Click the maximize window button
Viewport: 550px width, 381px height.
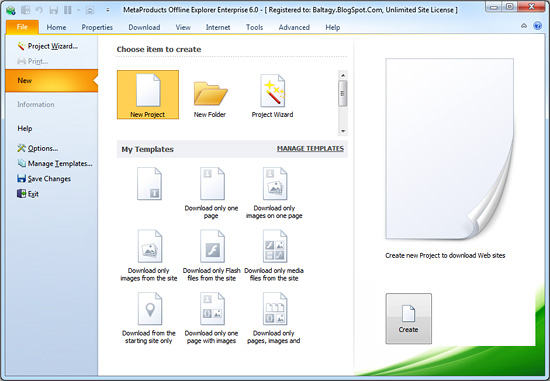[510, 7]
